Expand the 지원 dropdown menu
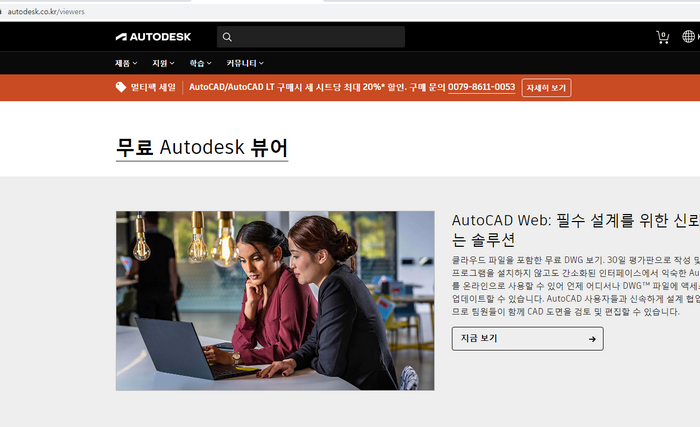Screen dimensions: 700x427 (163, 63)
